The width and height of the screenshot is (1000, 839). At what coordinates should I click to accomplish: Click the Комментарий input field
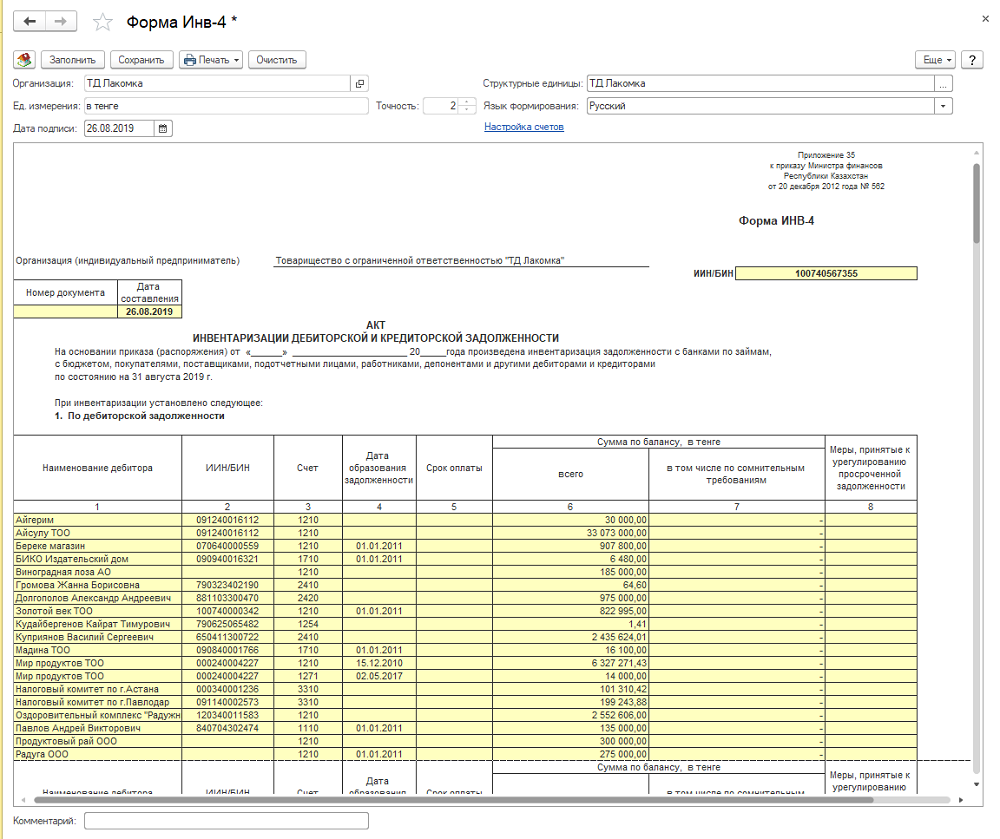click(226, 821)
